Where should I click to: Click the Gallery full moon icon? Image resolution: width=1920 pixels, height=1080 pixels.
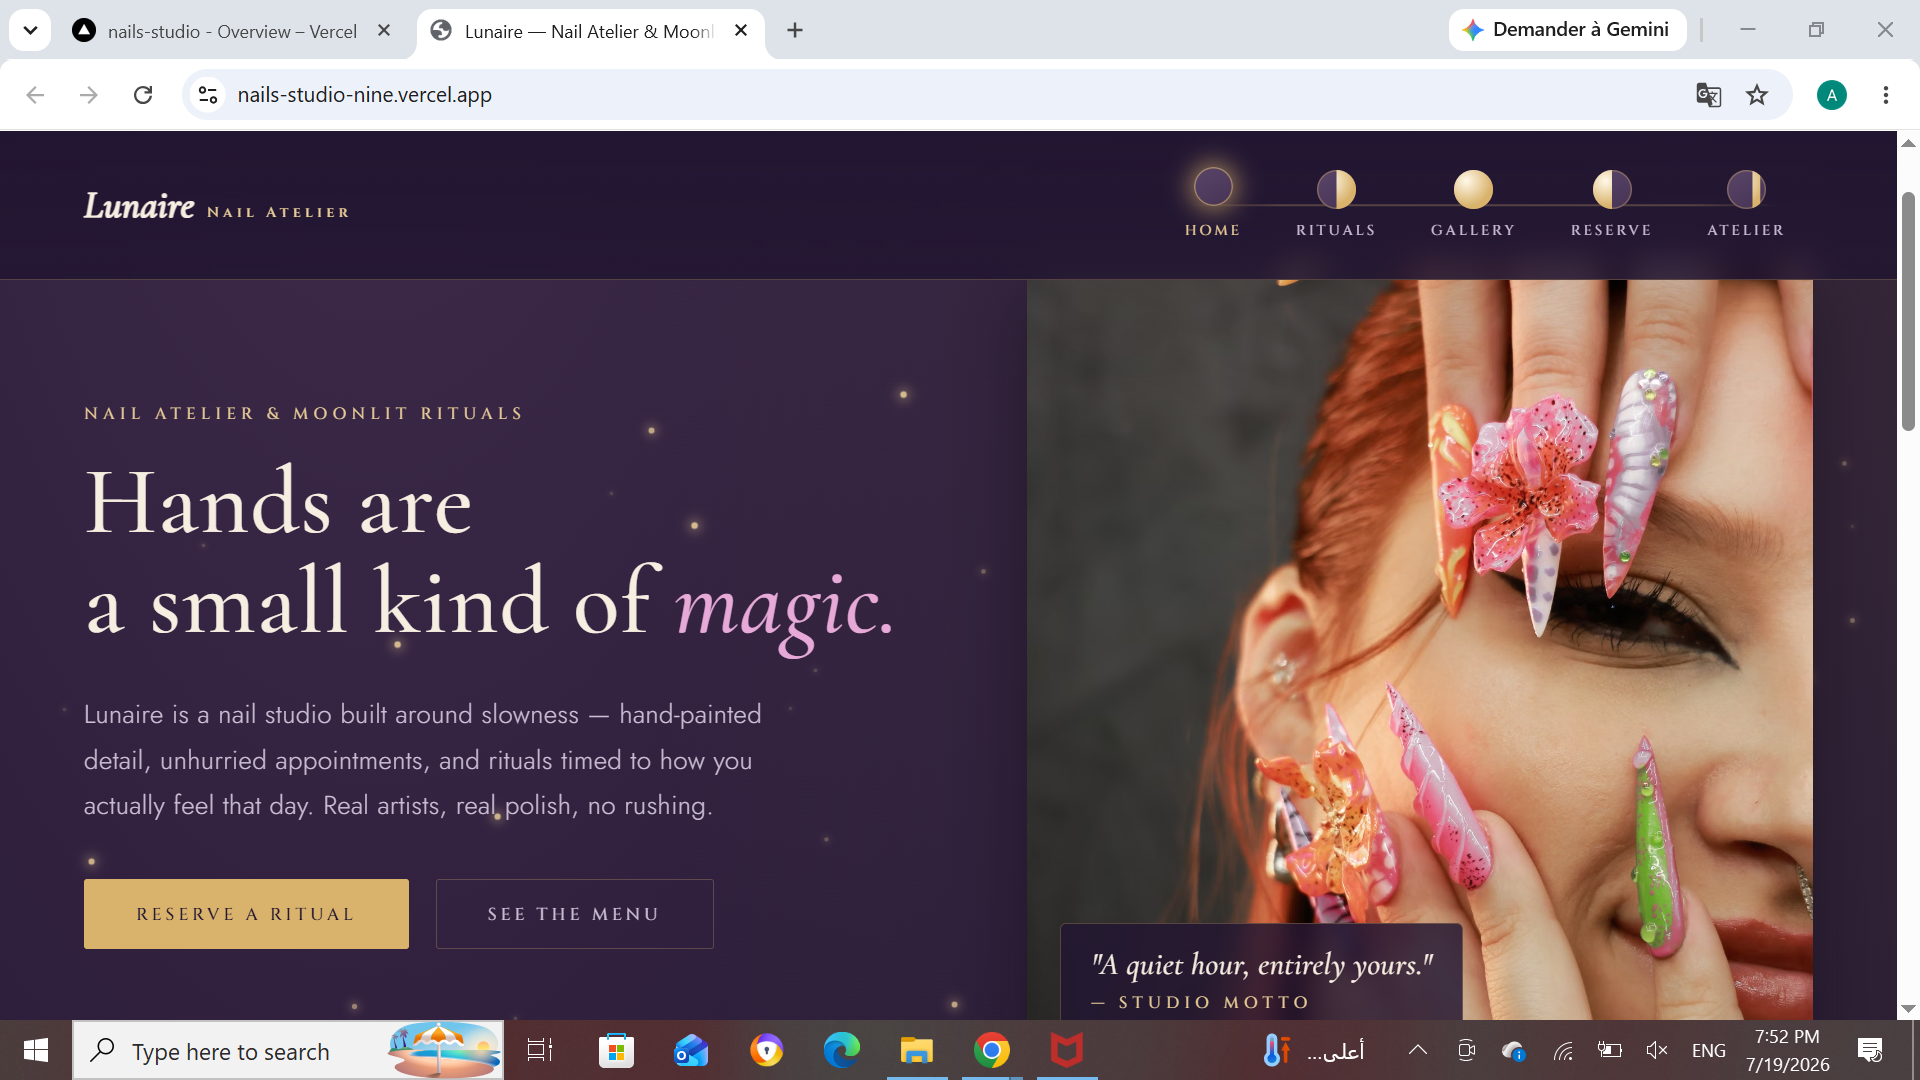click(1473, 189)
